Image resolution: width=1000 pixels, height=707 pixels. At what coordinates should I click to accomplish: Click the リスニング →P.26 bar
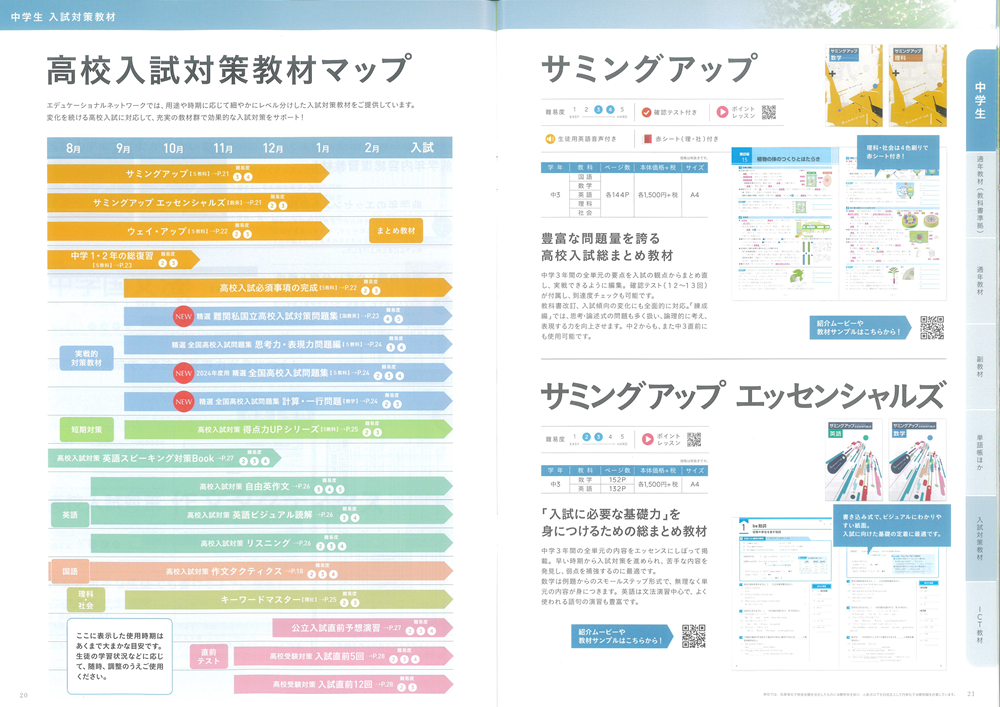[272, 543]
